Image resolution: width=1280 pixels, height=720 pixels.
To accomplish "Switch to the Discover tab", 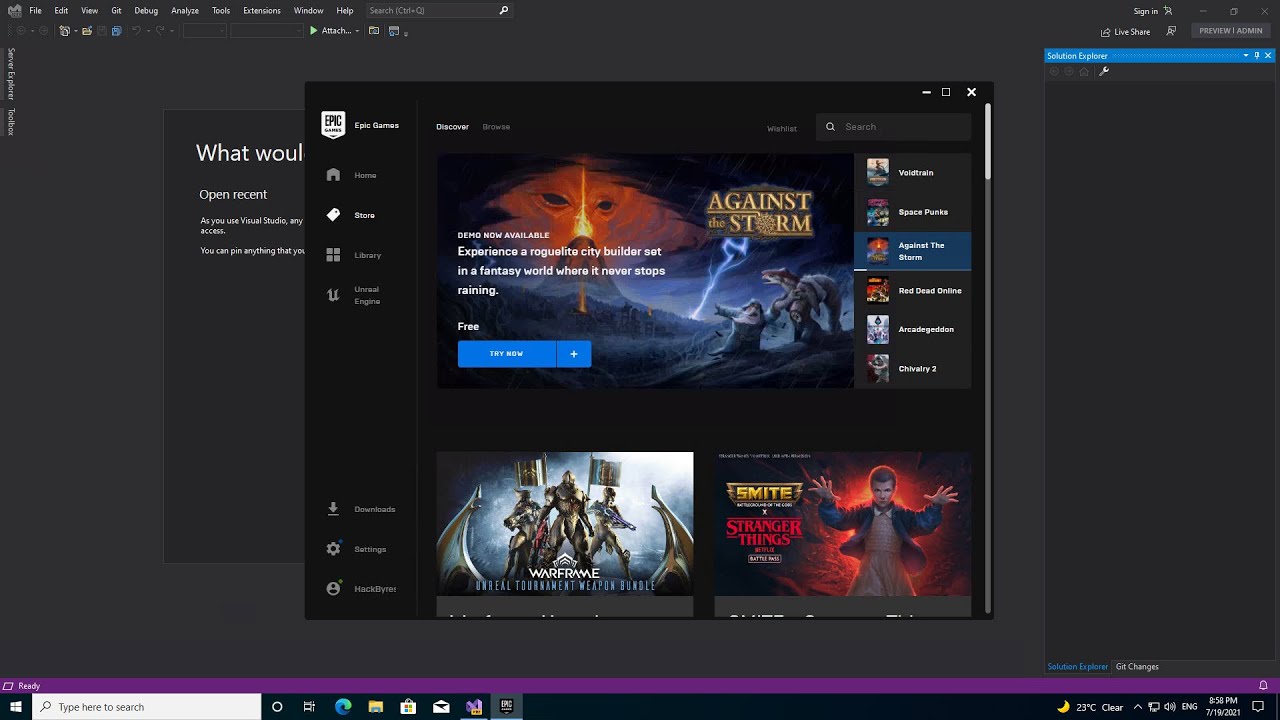I will click(452, 127).
